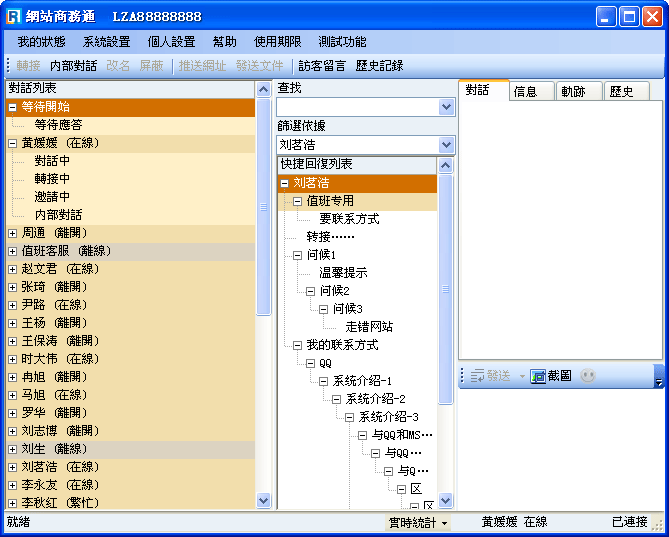Open the emoticon smiley picker
The width and height of the screenshot is (669, 537).
coord(589,376)
